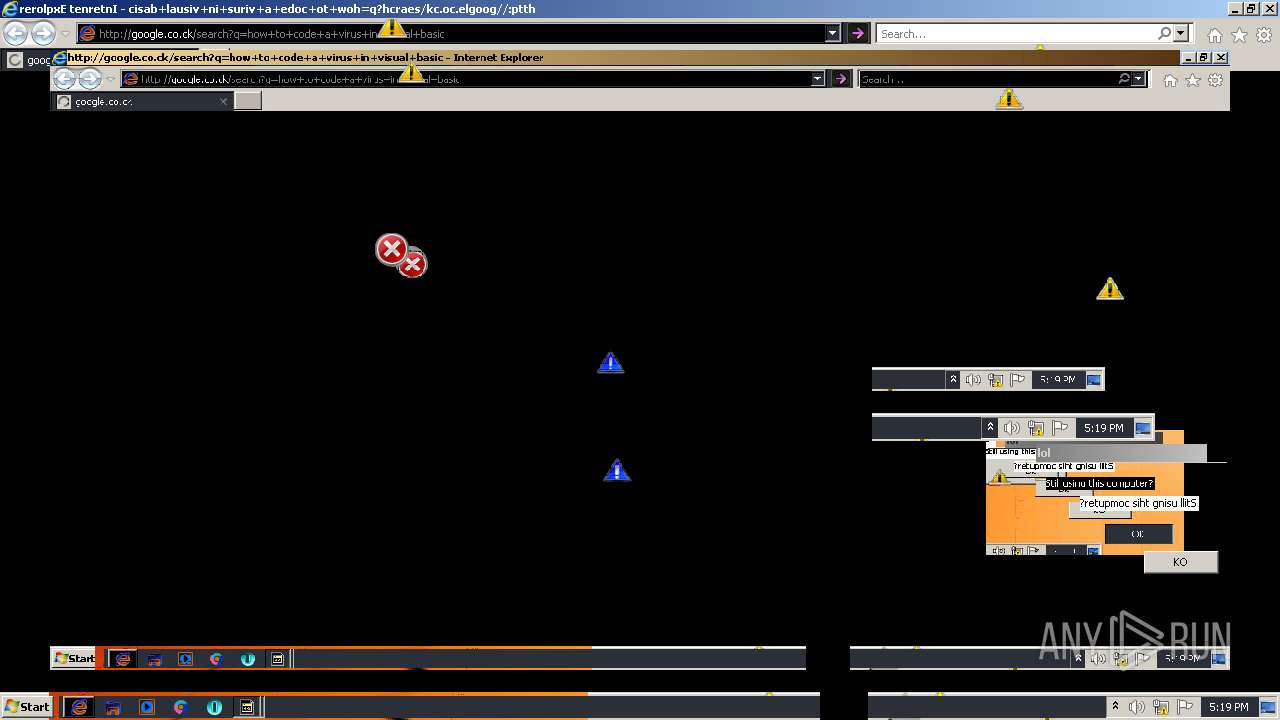Open volume icon in tray copy above lol dialog
1280x720 pixels.
point(1011,428)
